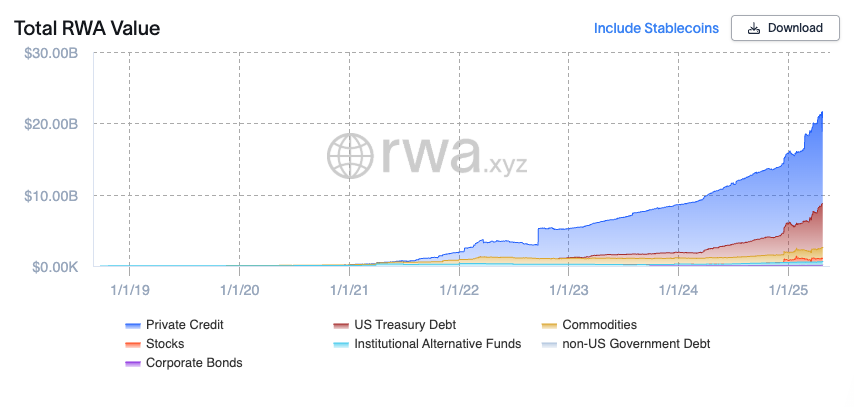Toggle Commodities series visibility label
854x407 pixels.
(599, 325)
